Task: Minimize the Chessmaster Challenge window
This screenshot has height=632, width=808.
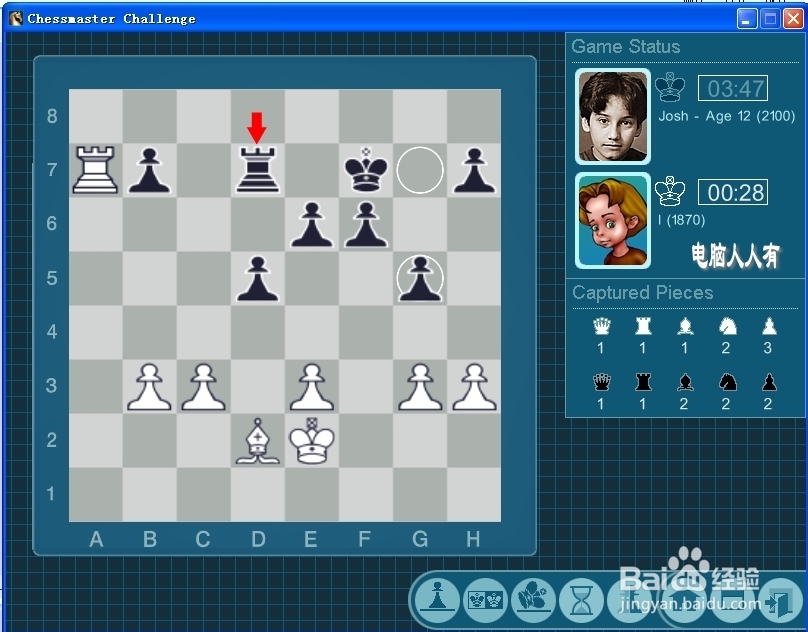Action: point(747,19)
